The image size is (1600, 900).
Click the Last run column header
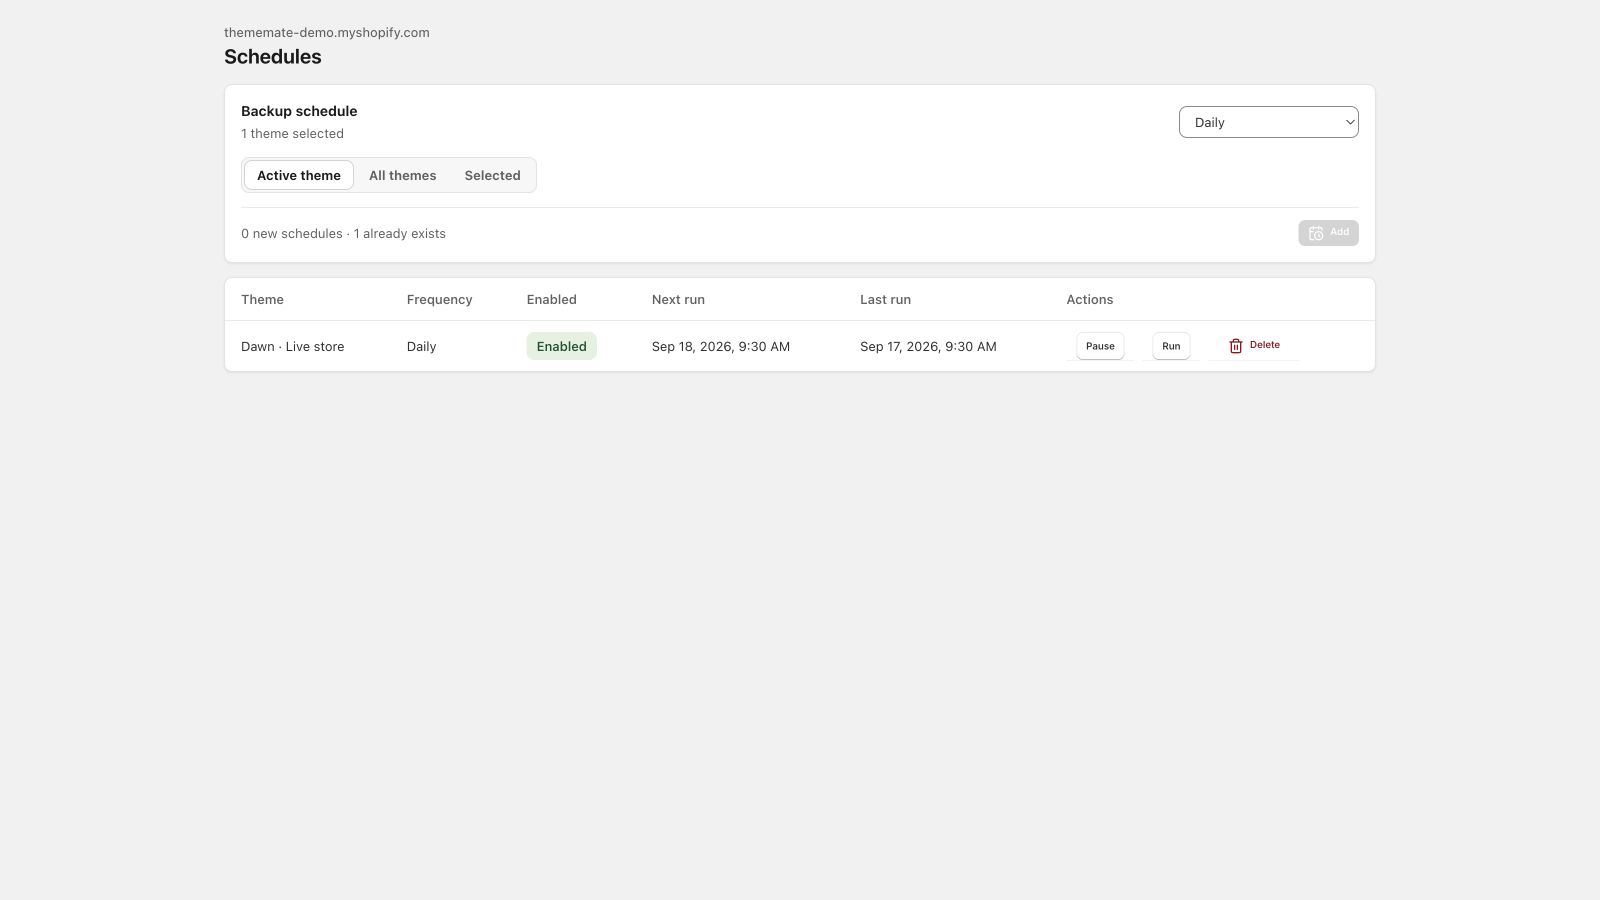[x=885, y=300]
